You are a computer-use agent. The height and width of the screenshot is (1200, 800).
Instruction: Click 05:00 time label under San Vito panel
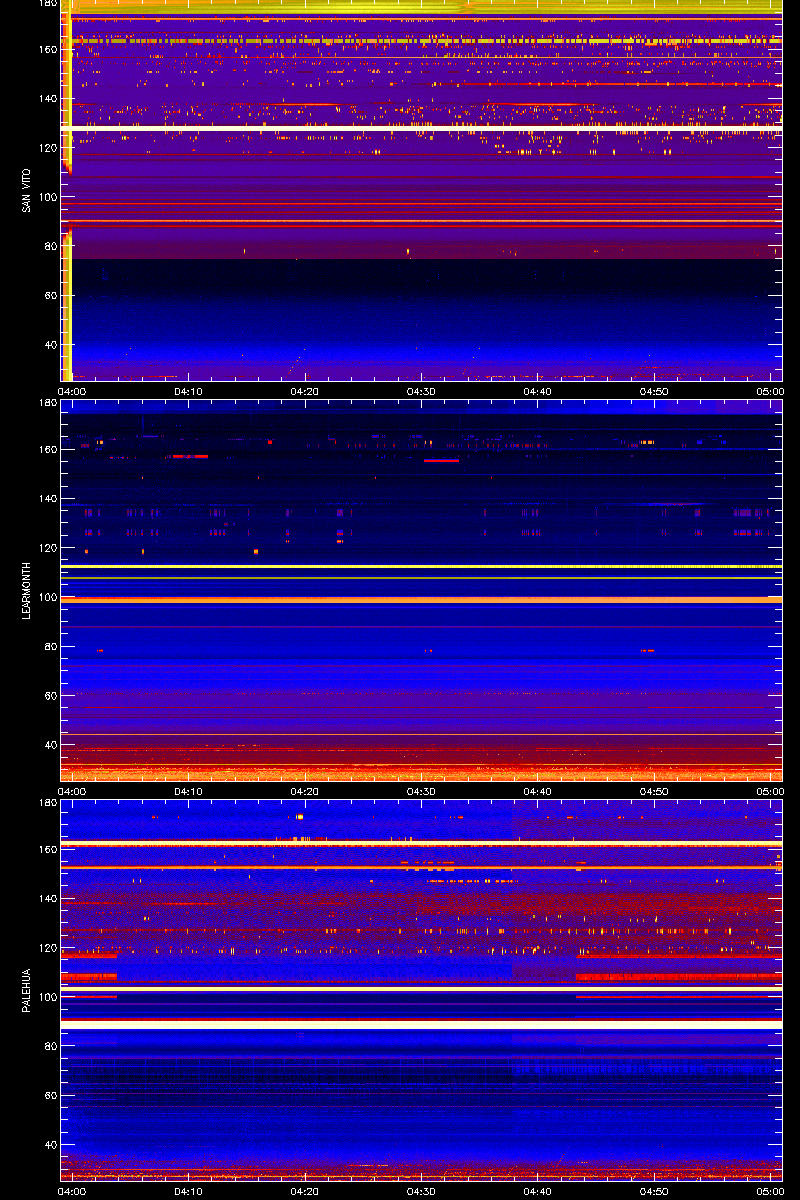coord(770,391)
